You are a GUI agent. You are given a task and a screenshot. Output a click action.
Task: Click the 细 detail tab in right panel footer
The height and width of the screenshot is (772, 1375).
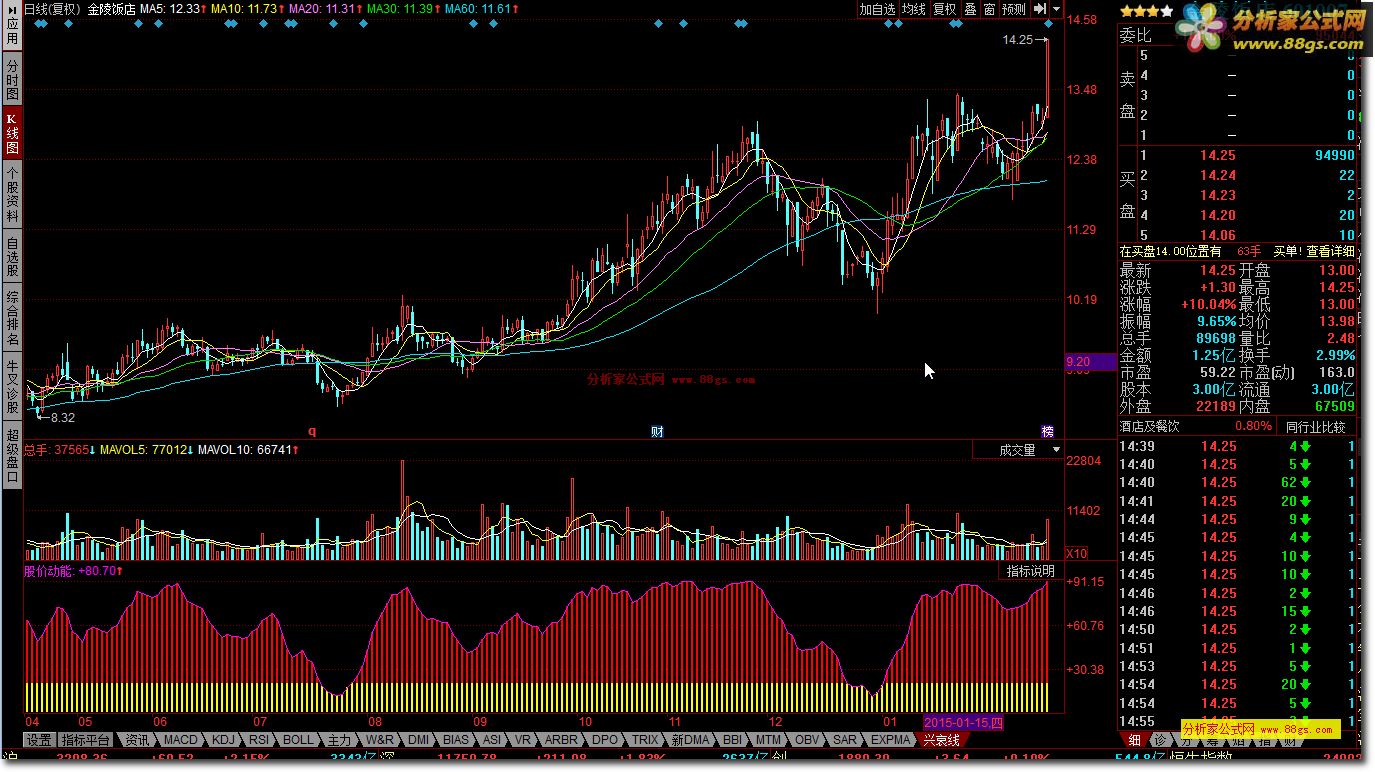pos(1133,740)
